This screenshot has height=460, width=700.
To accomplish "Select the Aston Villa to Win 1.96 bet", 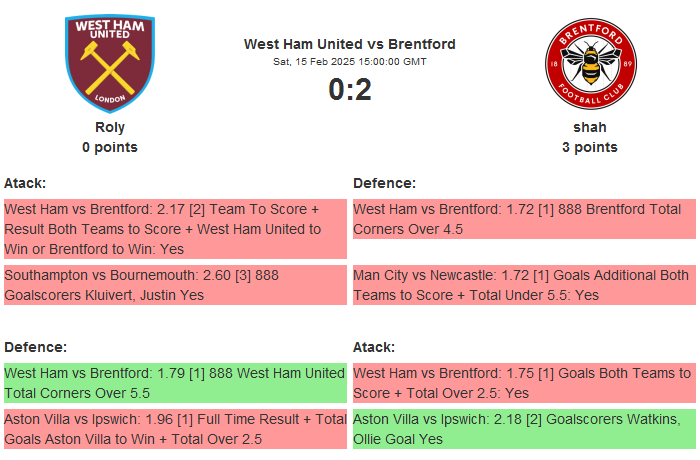I will [x=175, y=429].
